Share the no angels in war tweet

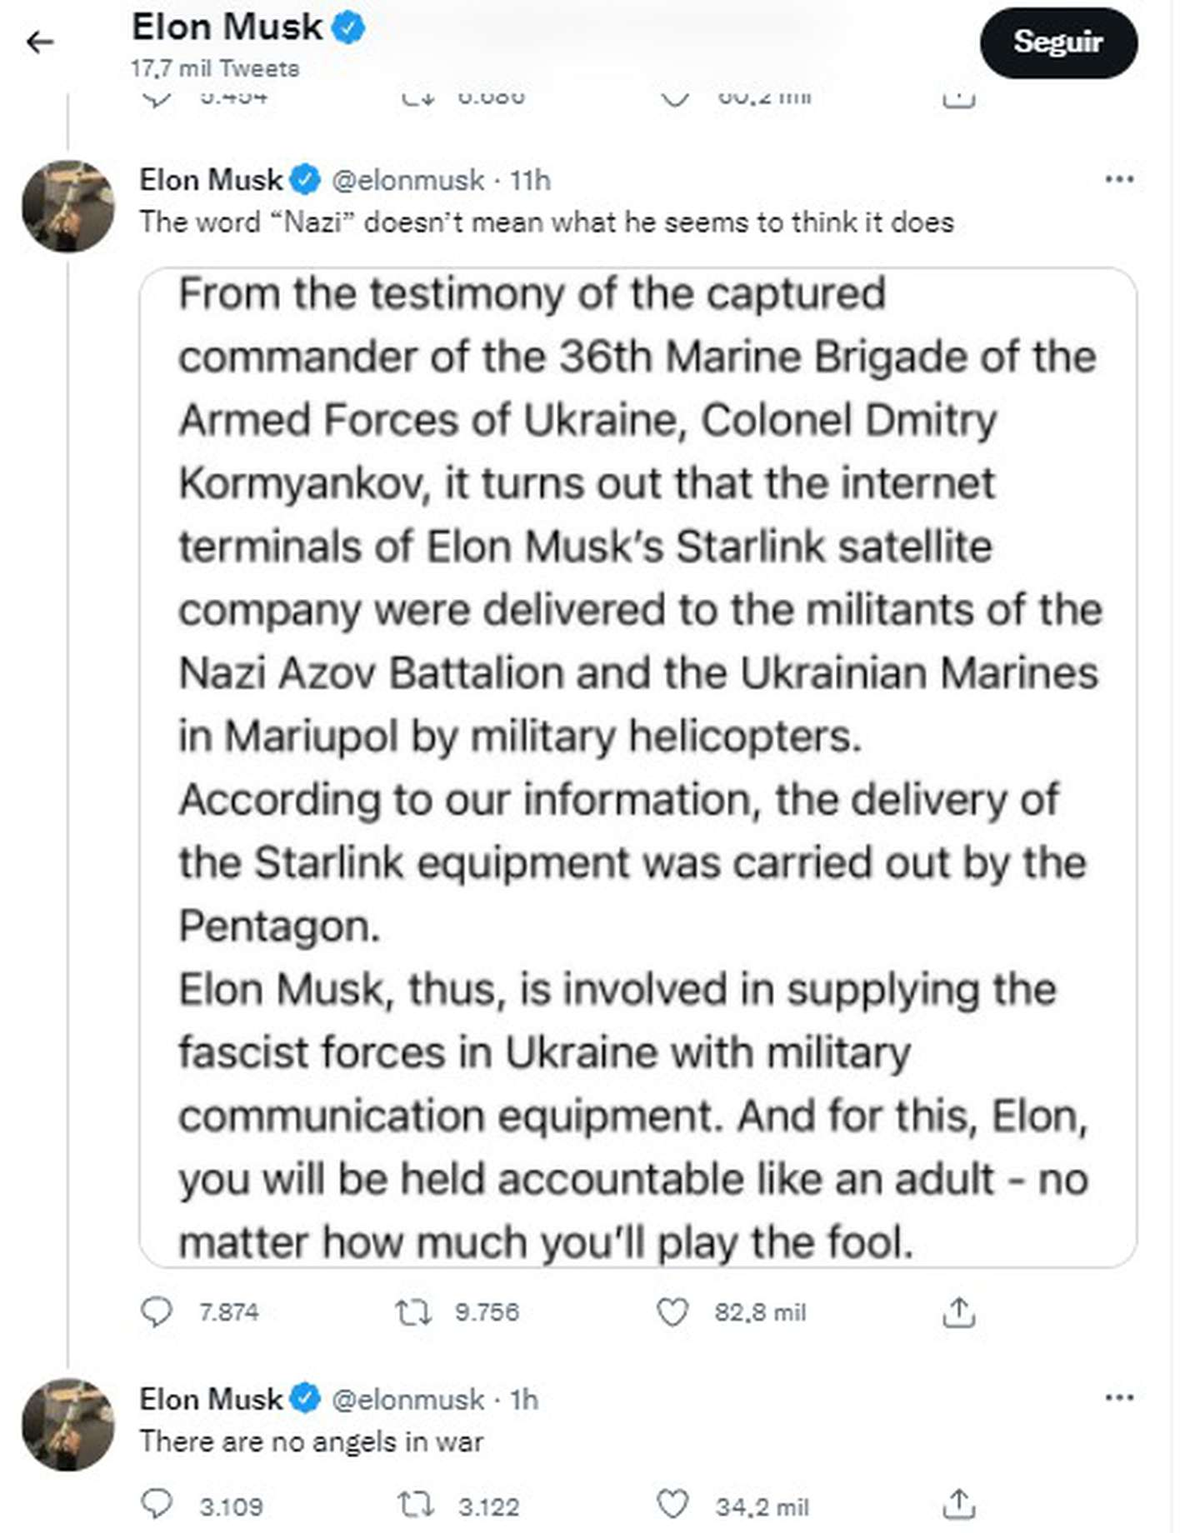click(x=958, y=1505)
